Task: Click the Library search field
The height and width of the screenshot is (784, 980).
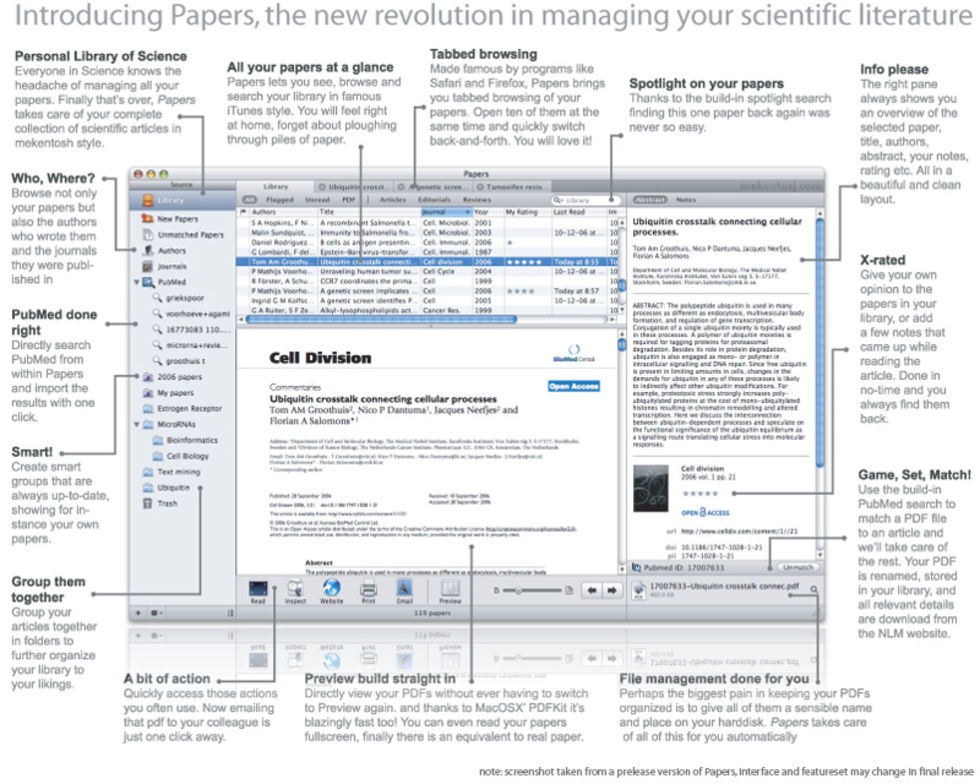Action: pyautogui.click(x=585, y=199)
